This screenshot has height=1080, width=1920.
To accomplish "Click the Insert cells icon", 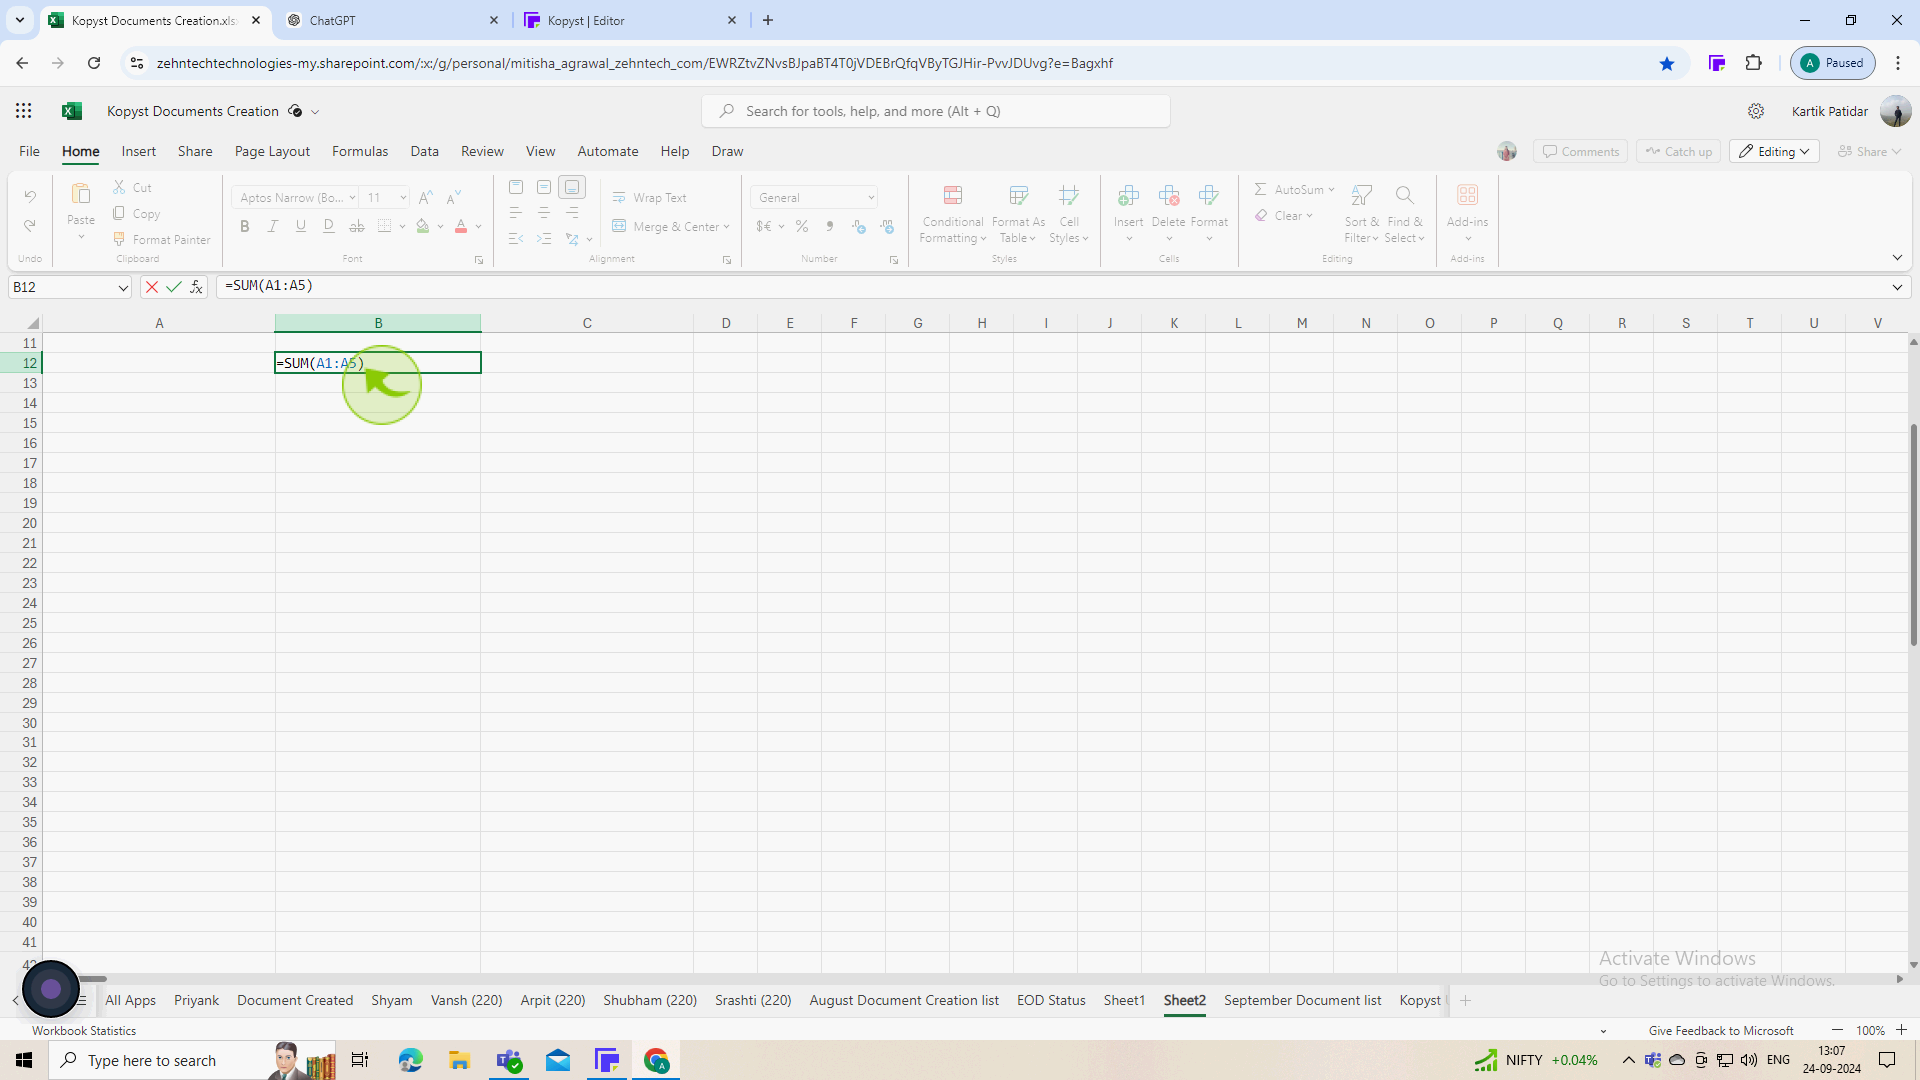I will pyautogui.click(x=1129, y=195).
